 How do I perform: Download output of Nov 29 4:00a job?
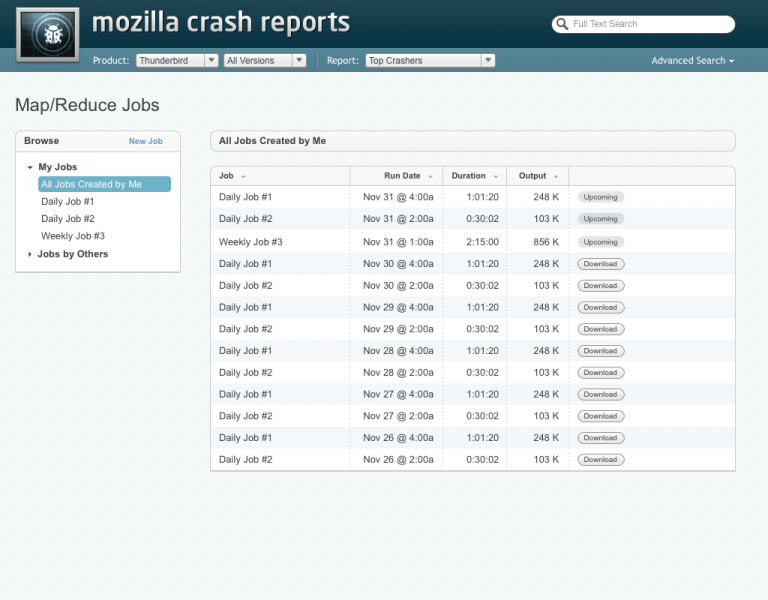click(x=600, y=308)
